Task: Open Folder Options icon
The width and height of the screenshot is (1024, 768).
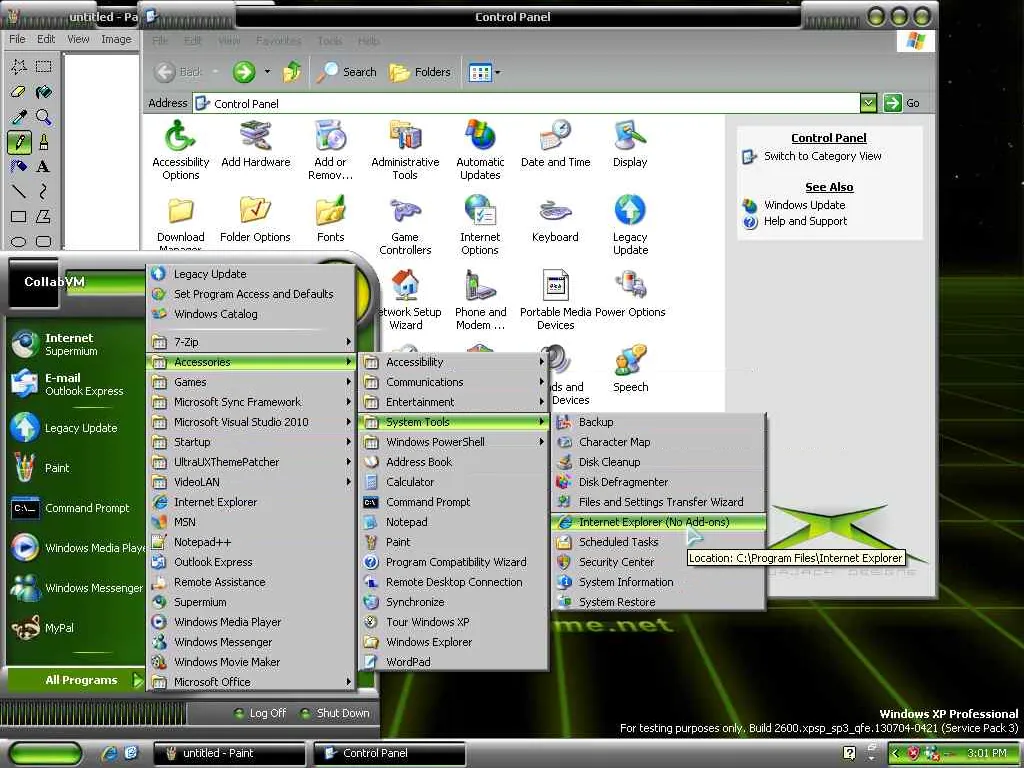Action: pyautogui.click(x=255, y=219)
